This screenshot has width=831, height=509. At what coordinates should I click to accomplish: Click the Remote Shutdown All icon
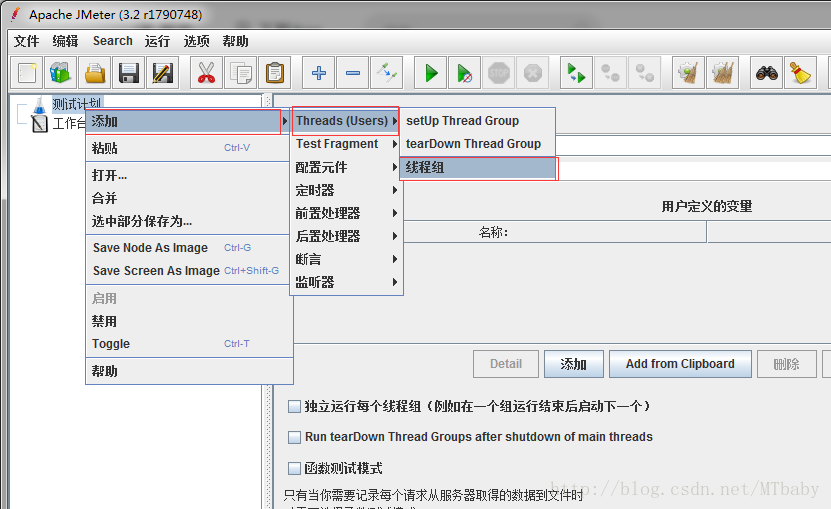(644, 73)
